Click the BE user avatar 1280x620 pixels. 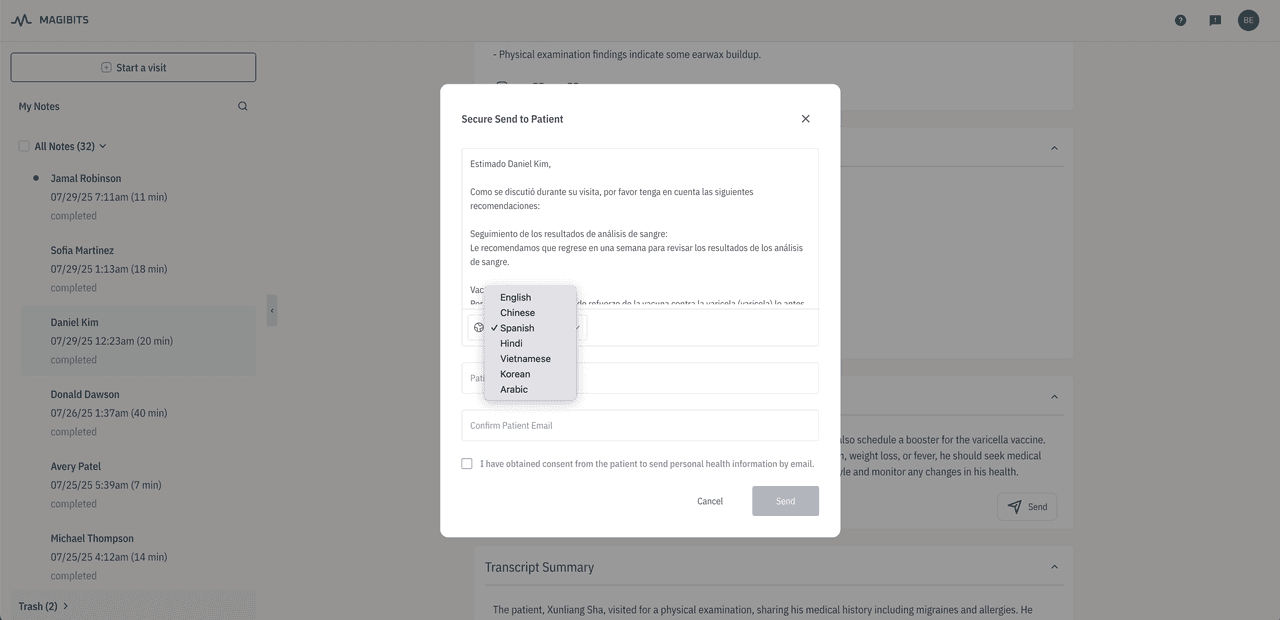1248,19
